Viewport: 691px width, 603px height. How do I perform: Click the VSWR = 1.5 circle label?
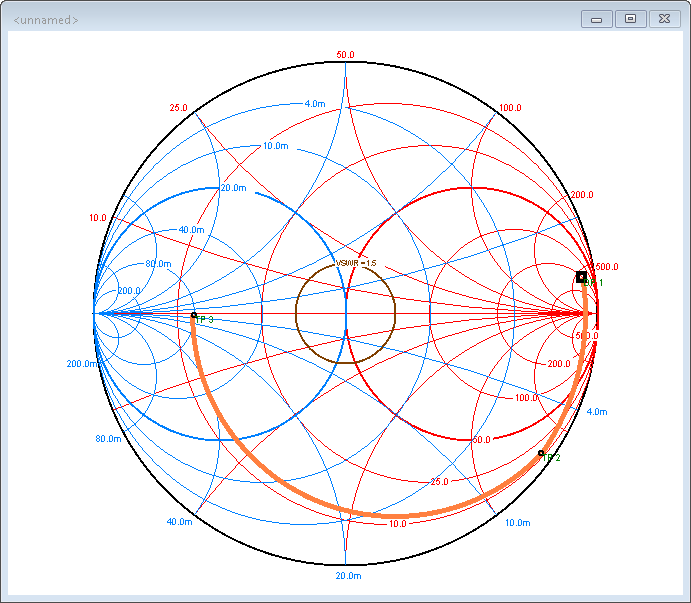pyautogui.click(x=356, y=263)
